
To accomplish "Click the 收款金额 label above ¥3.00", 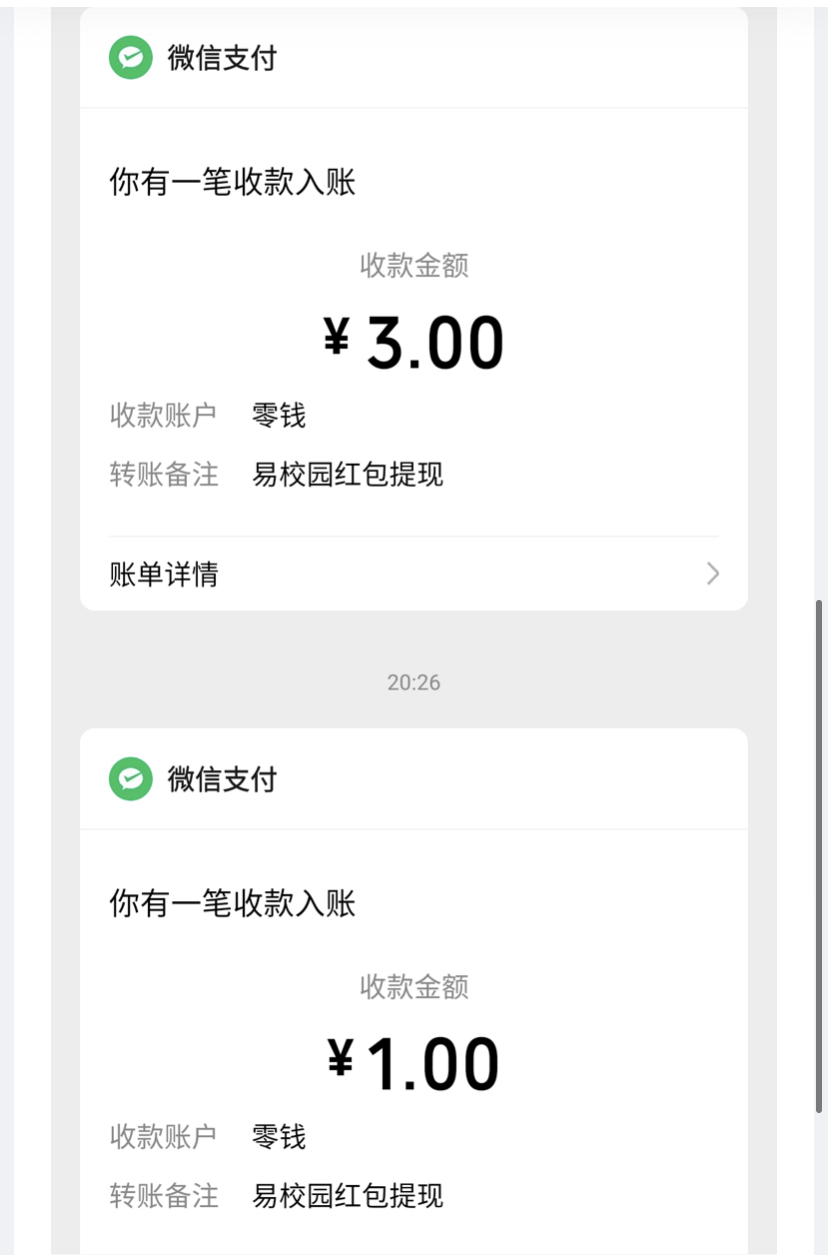I will click(x=414, y=265).
